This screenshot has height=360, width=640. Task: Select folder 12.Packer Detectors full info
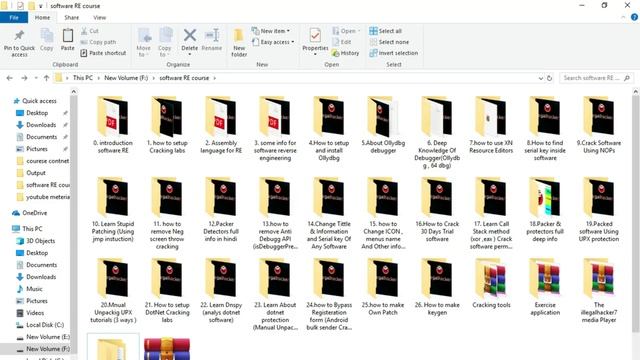tap(221, 210)
